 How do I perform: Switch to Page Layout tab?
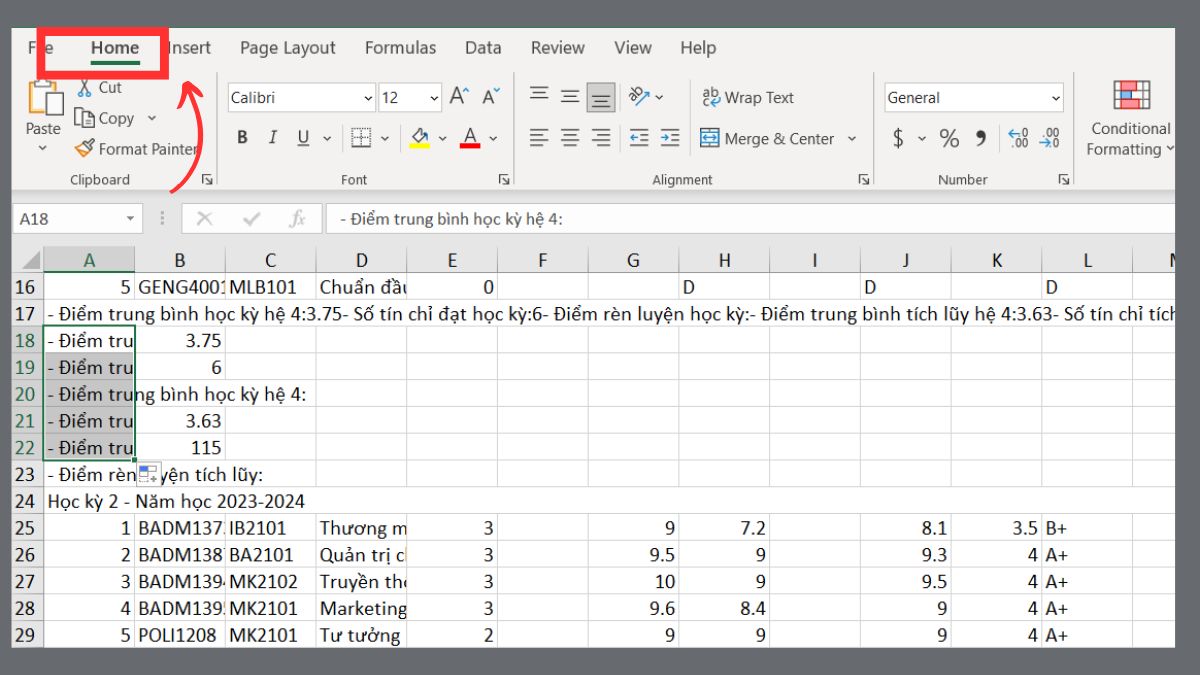click(x=288, y=48)
